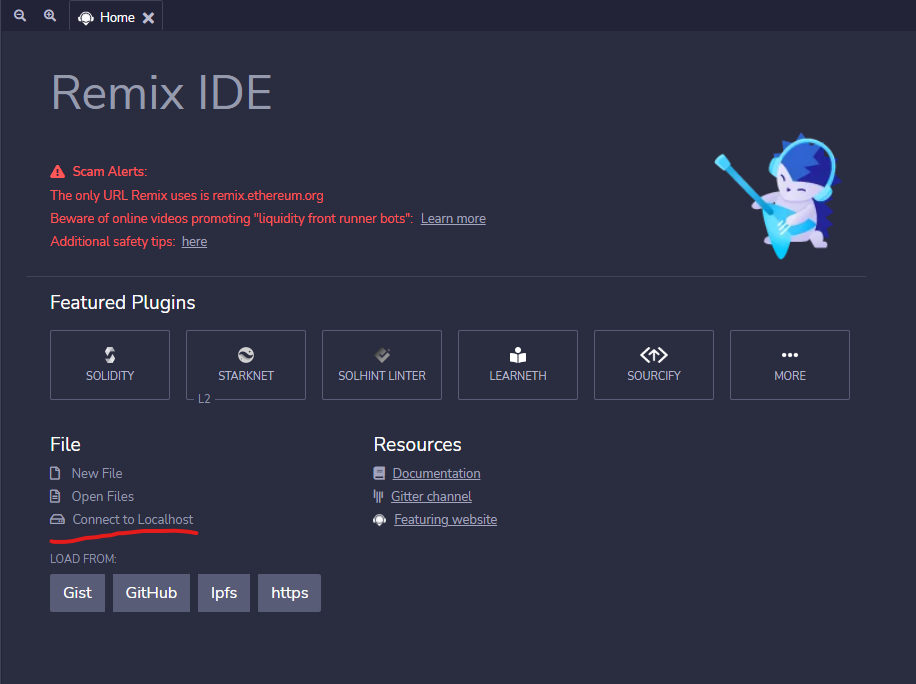Click the Scam Alerts warning triangle icon
This screenshot has height=684, width=916.
57,171
